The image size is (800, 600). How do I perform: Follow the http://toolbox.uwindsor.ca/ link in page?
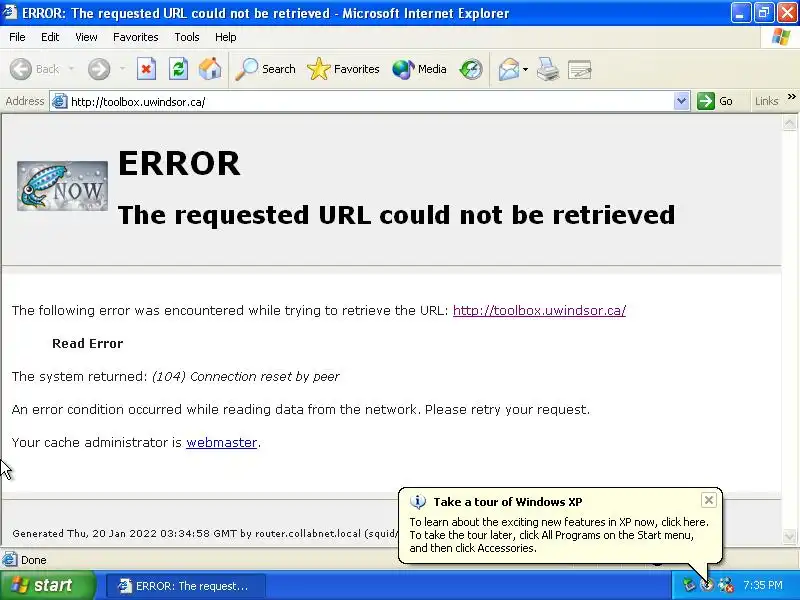539,310
